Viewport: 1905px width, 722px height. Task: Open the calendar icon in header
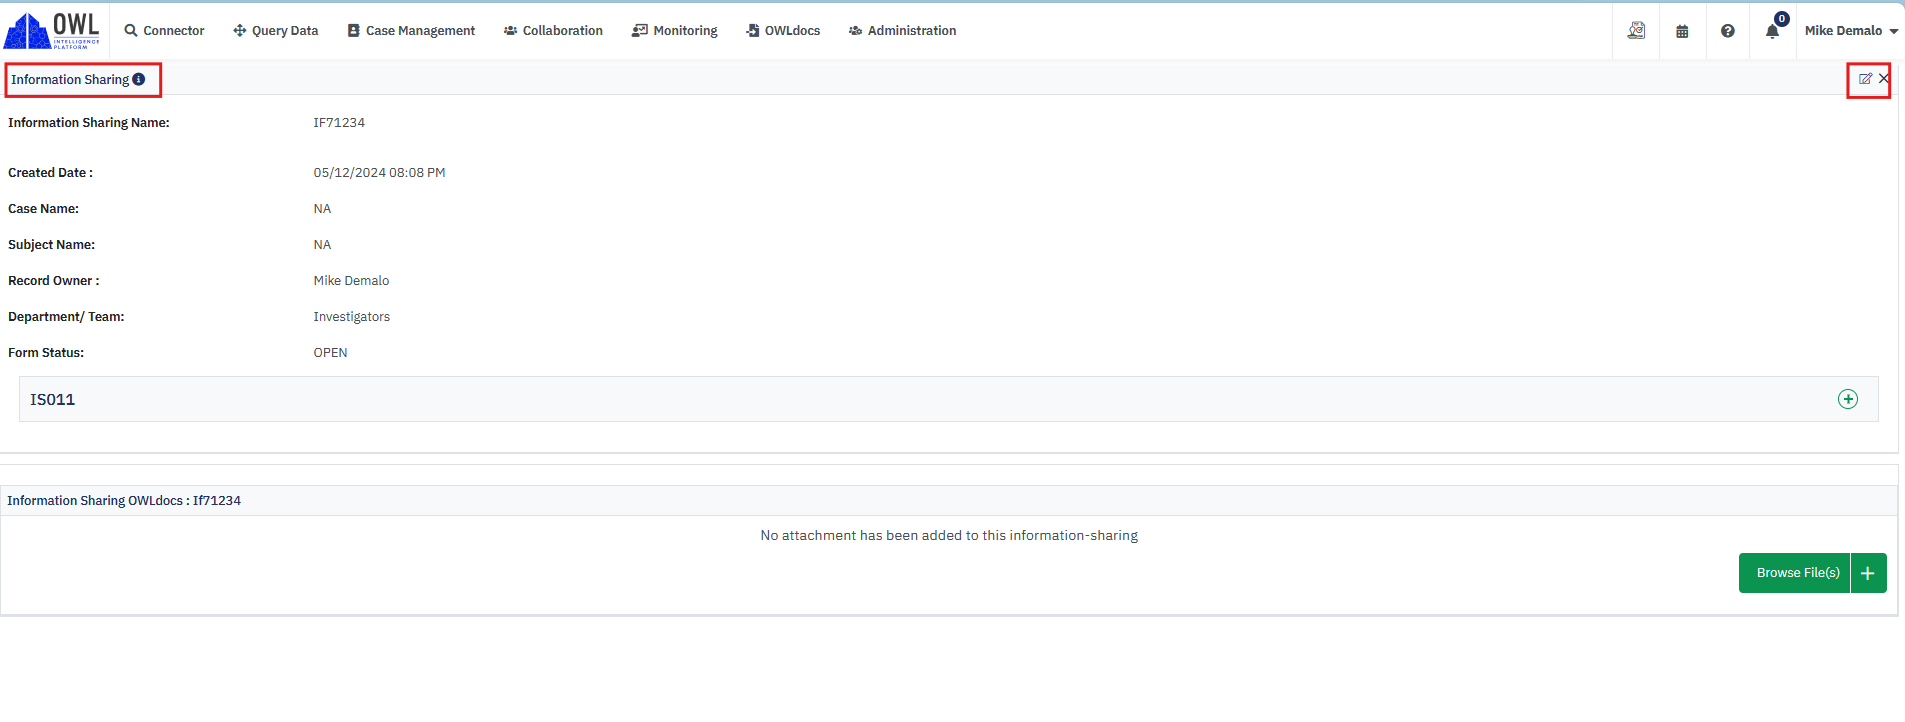1682,31
